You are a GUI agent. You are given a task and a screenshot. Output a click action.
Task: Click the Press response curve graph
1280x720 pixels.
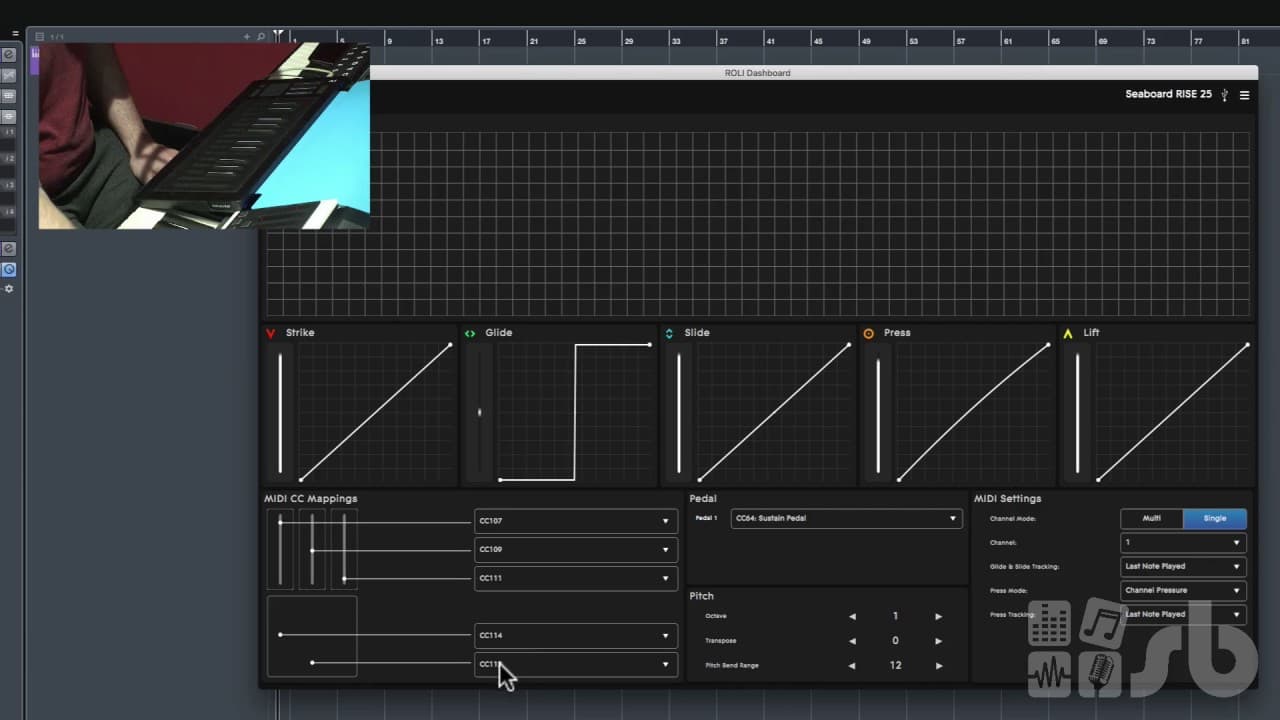[x=973, y=412]
